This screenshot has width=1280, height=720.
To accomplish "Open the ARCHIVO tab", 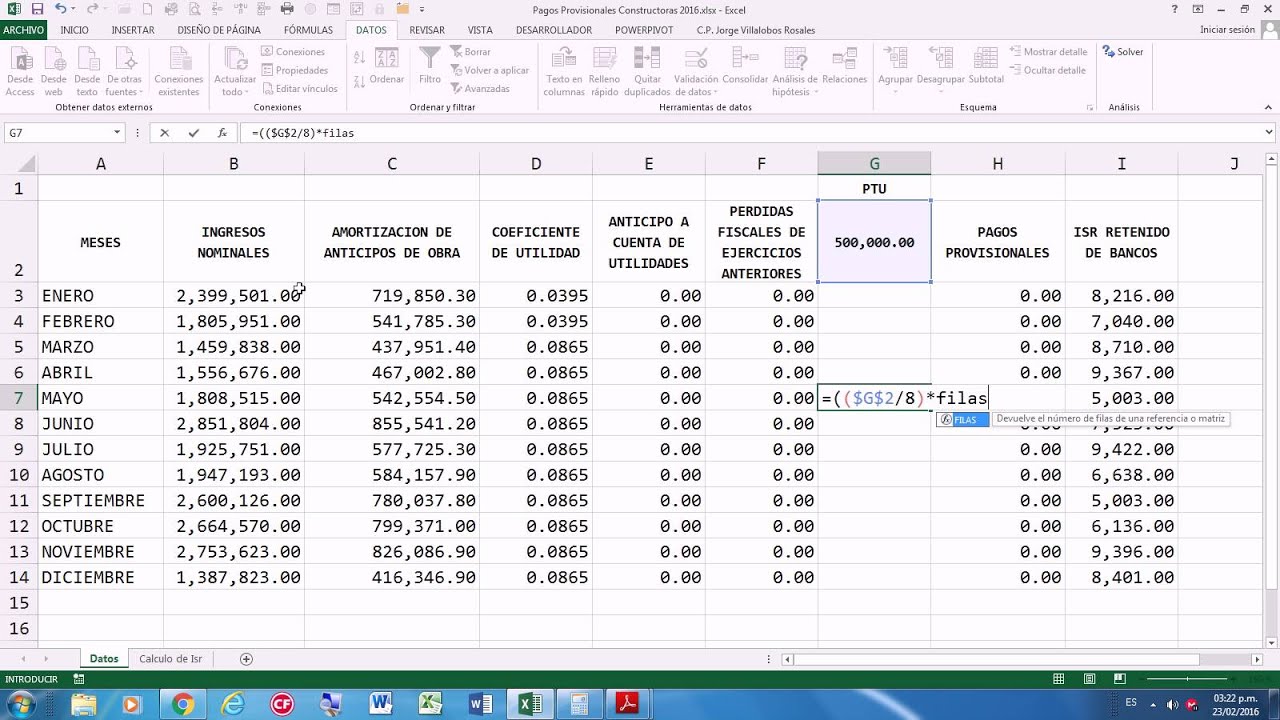I will [x=24, y=30].
